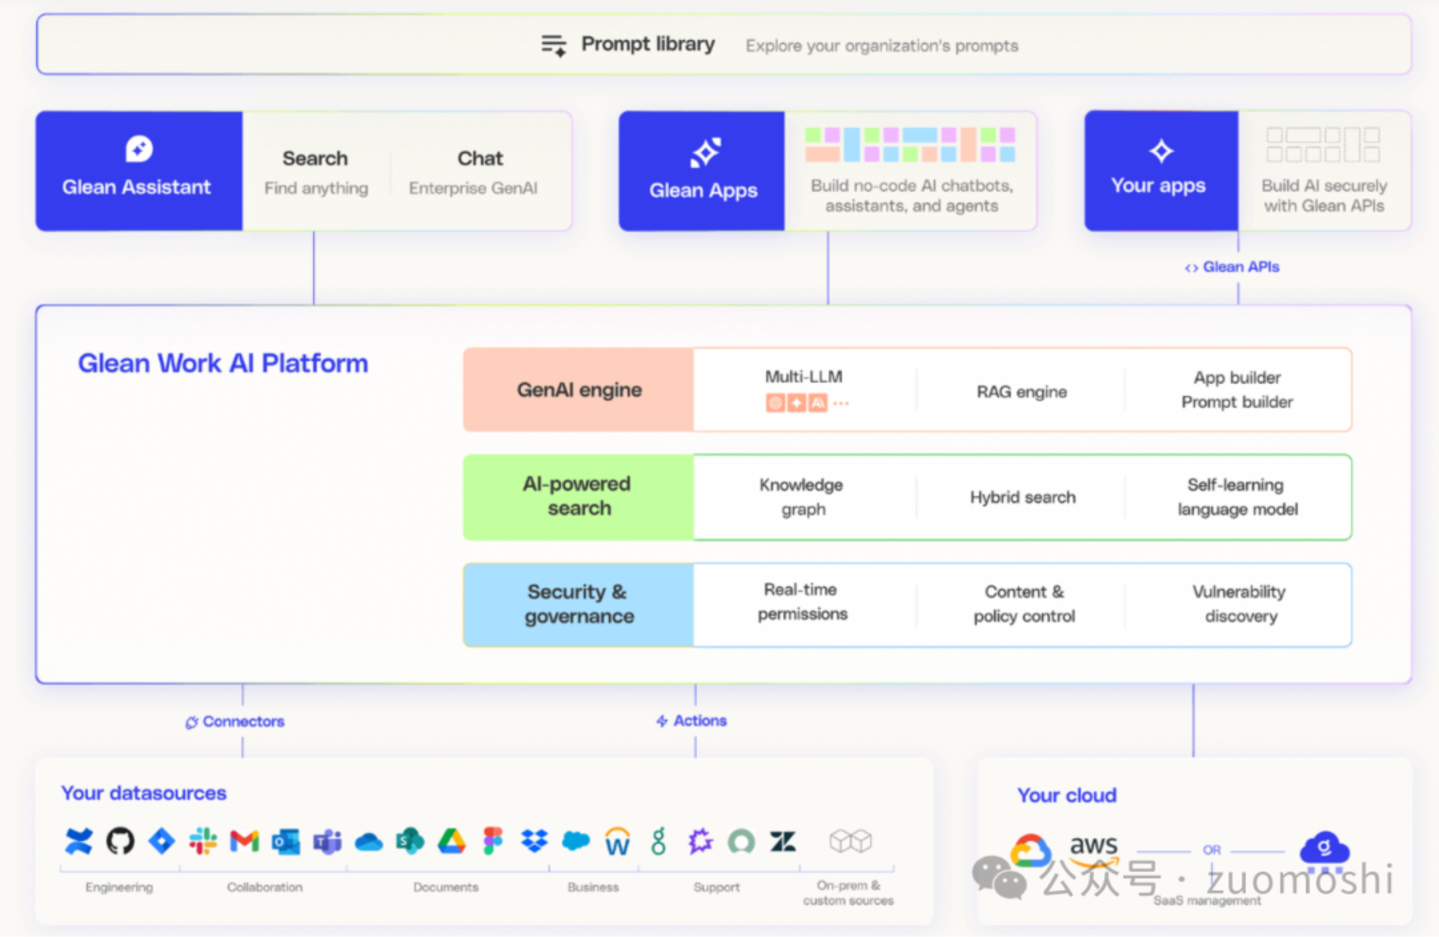Click the Zendesk icon under Support
This screenshot has width=1439, height=937.
(x=783, y=841)
